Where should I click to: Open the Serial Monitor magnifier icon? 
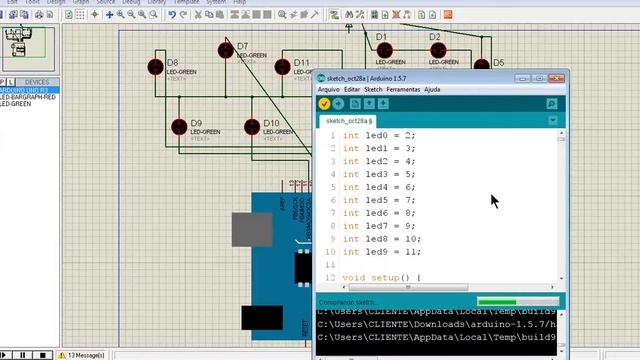pos(552,104)
